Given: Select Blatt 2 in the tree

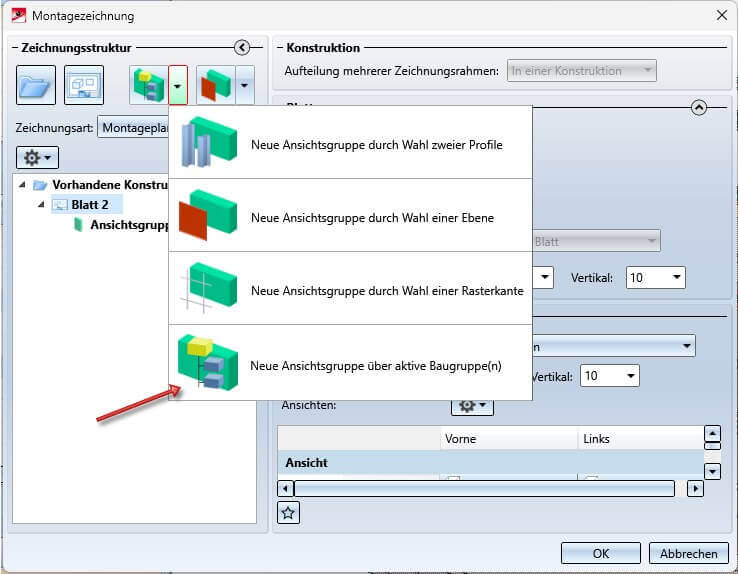Looking at the screenshot, I should [x=89, y=205].
